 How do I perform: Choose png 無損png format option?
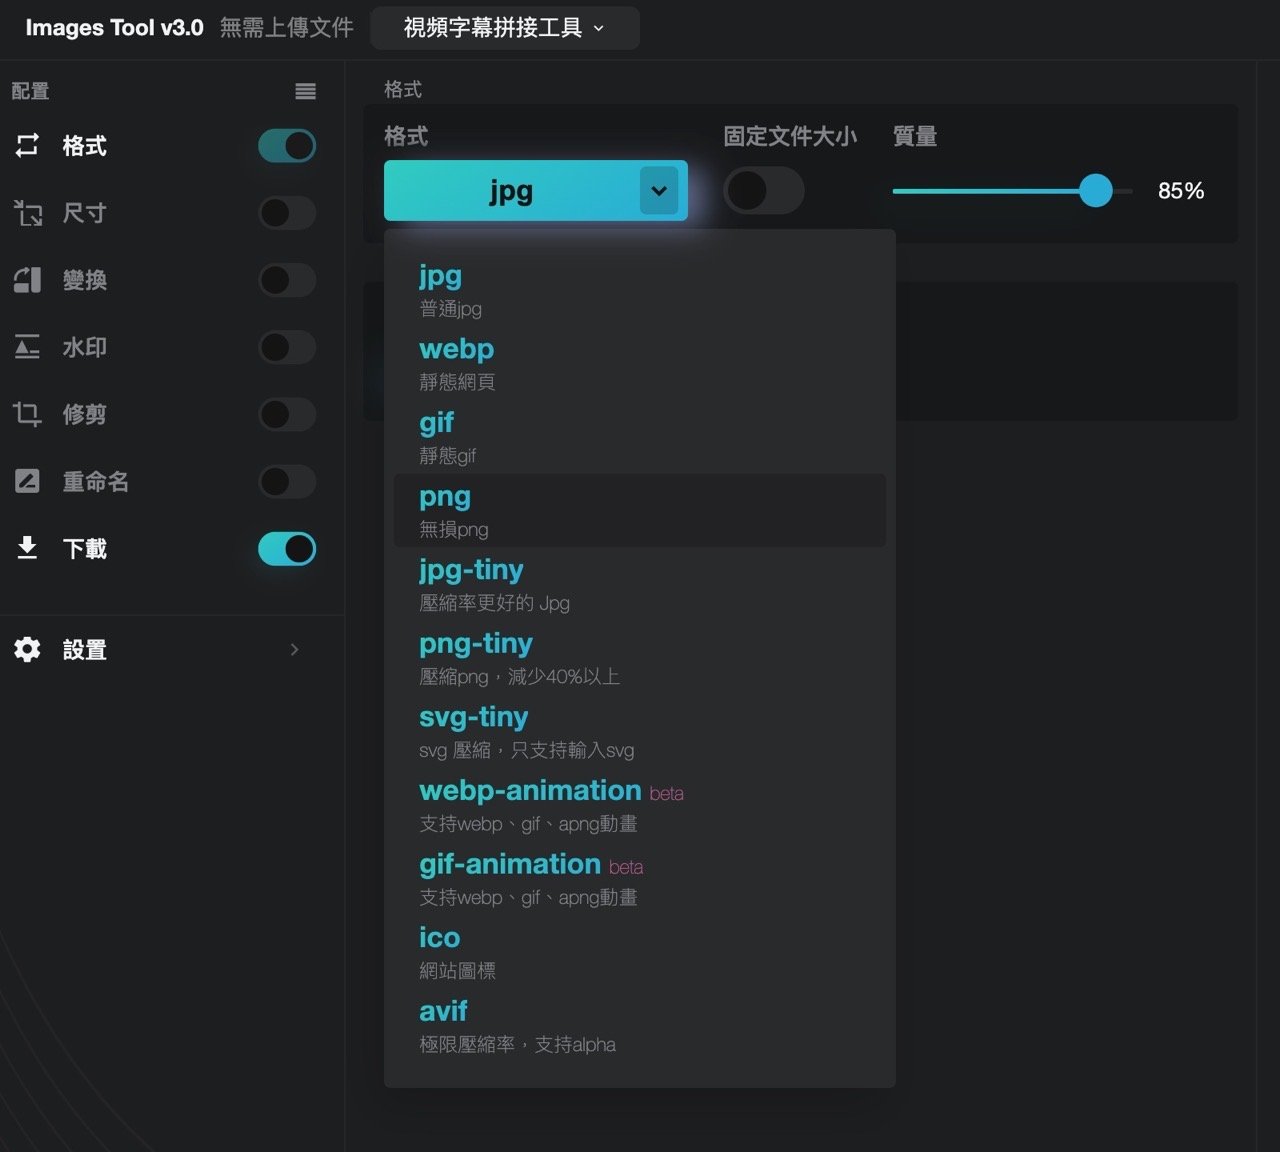coord(640,511)
